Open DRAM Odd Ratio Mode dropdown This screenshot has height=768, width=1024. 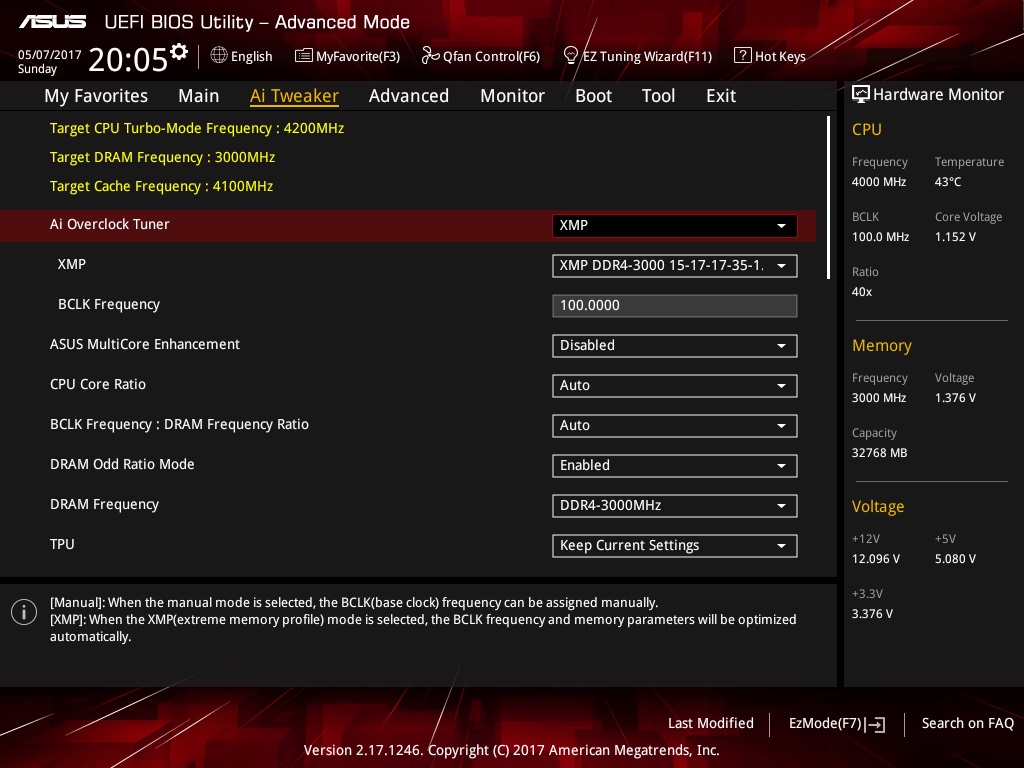pos(675,466)
